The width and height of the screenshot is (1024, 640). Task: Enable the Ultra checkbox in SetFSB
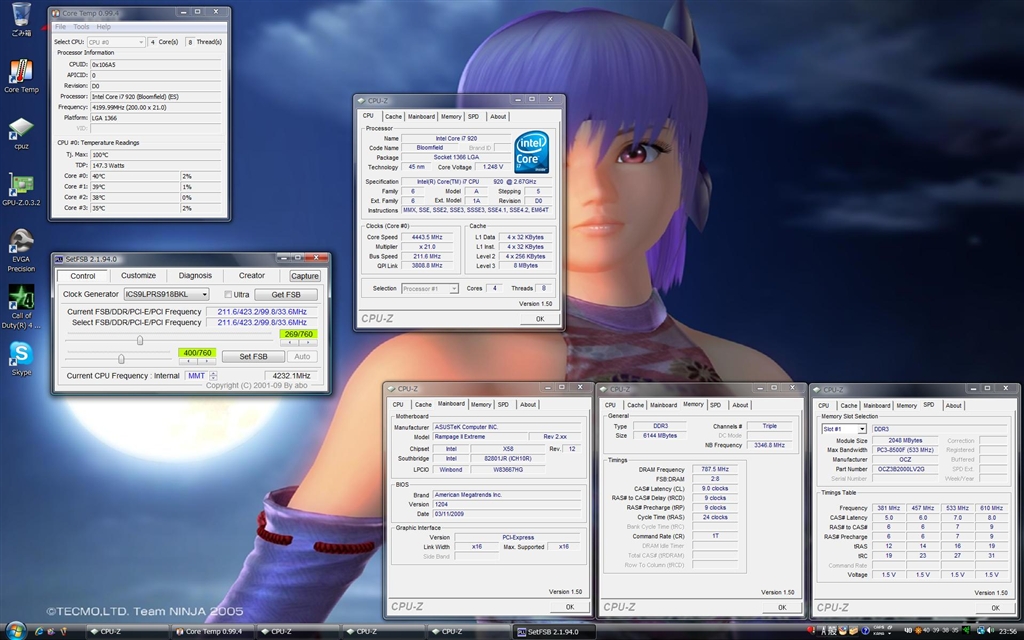(228, 295)
